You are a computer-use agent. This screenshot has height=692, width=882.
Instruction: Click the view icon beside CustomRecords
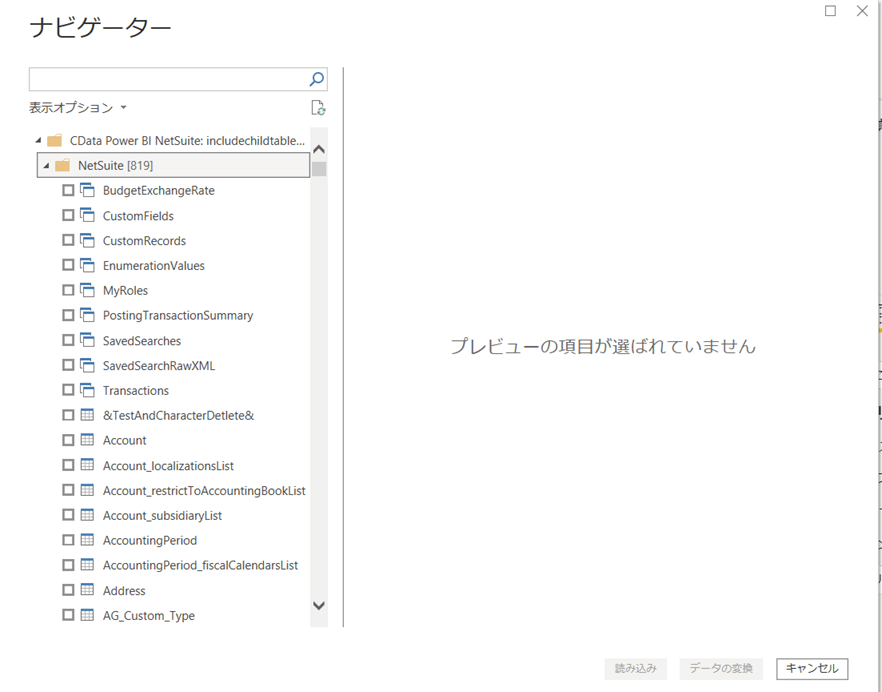click(87, 240)
